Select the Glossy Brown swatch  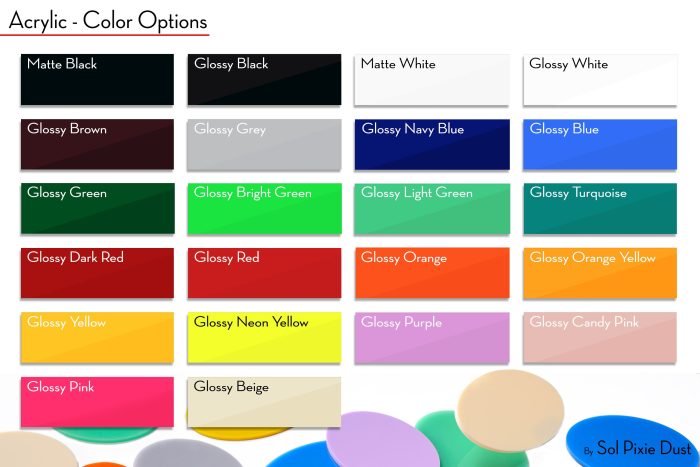coord(97,145)
